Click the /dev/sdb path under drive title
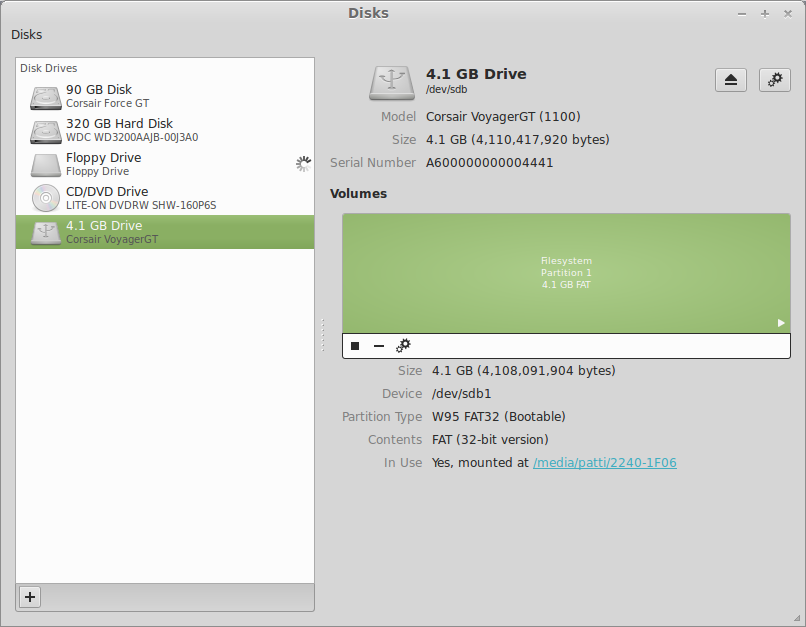This screenshot has height=627, width=806. tap(446, 89)
